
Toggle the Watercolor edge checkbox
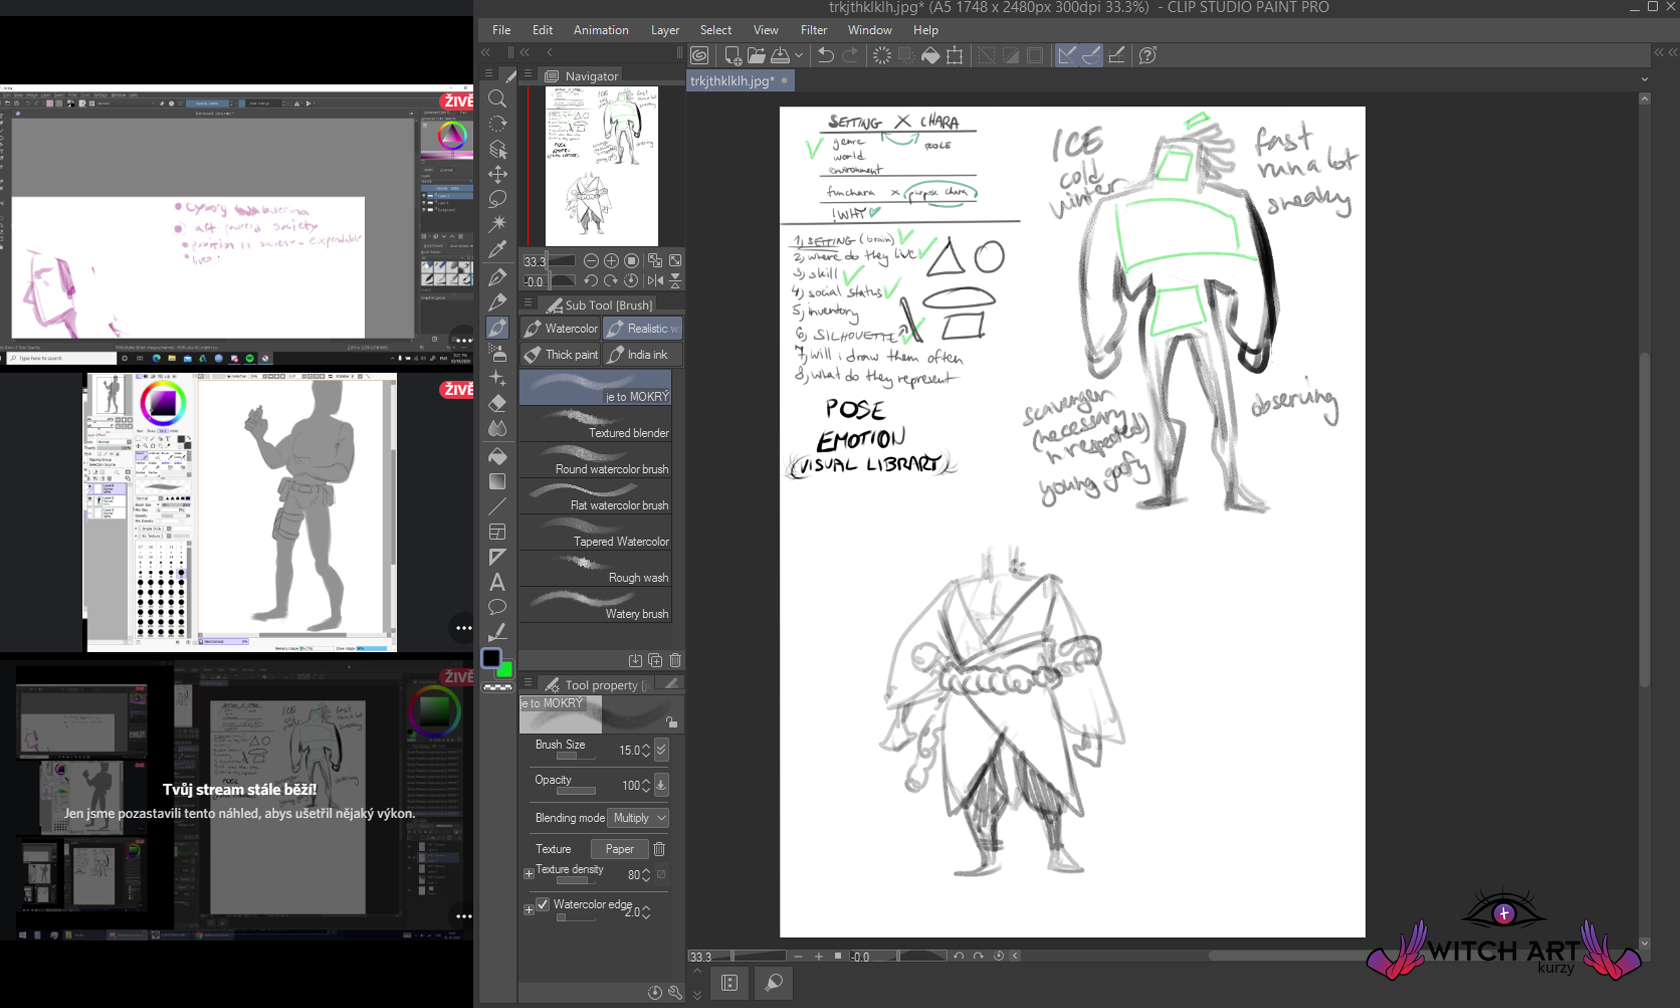coord(543,904)
